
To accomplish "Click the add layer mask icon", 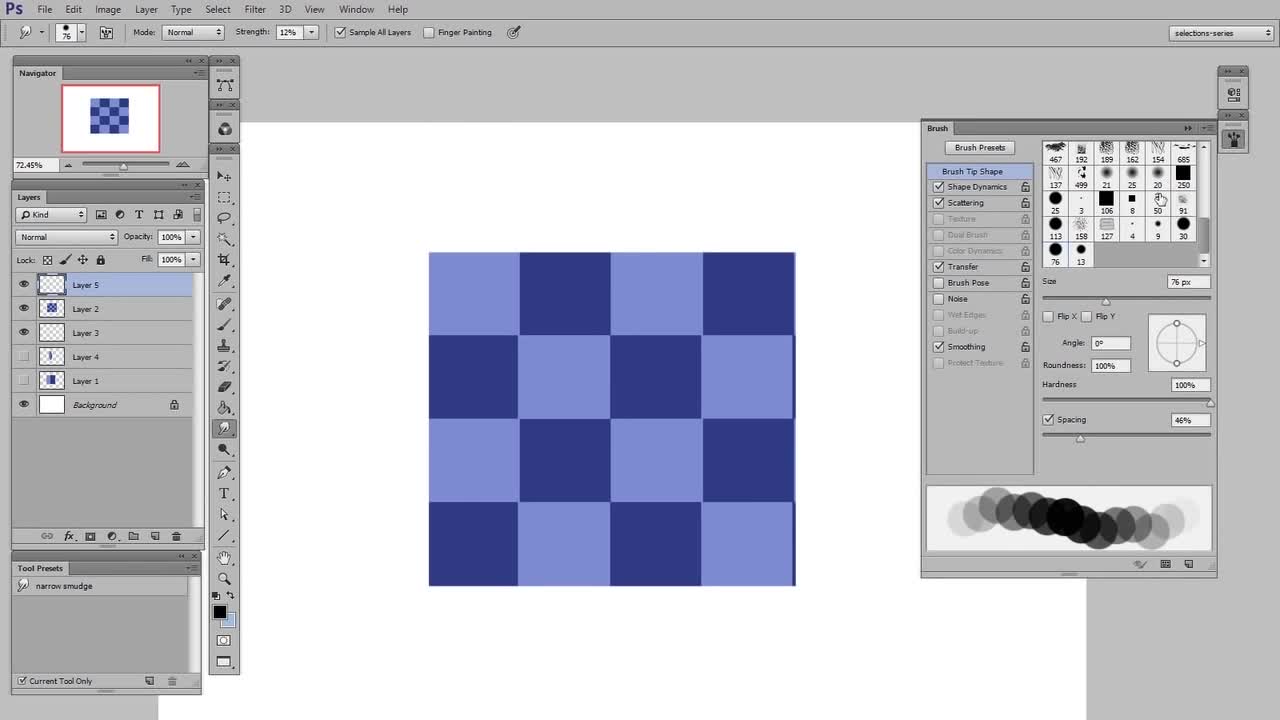I will [x=90, y=537].
